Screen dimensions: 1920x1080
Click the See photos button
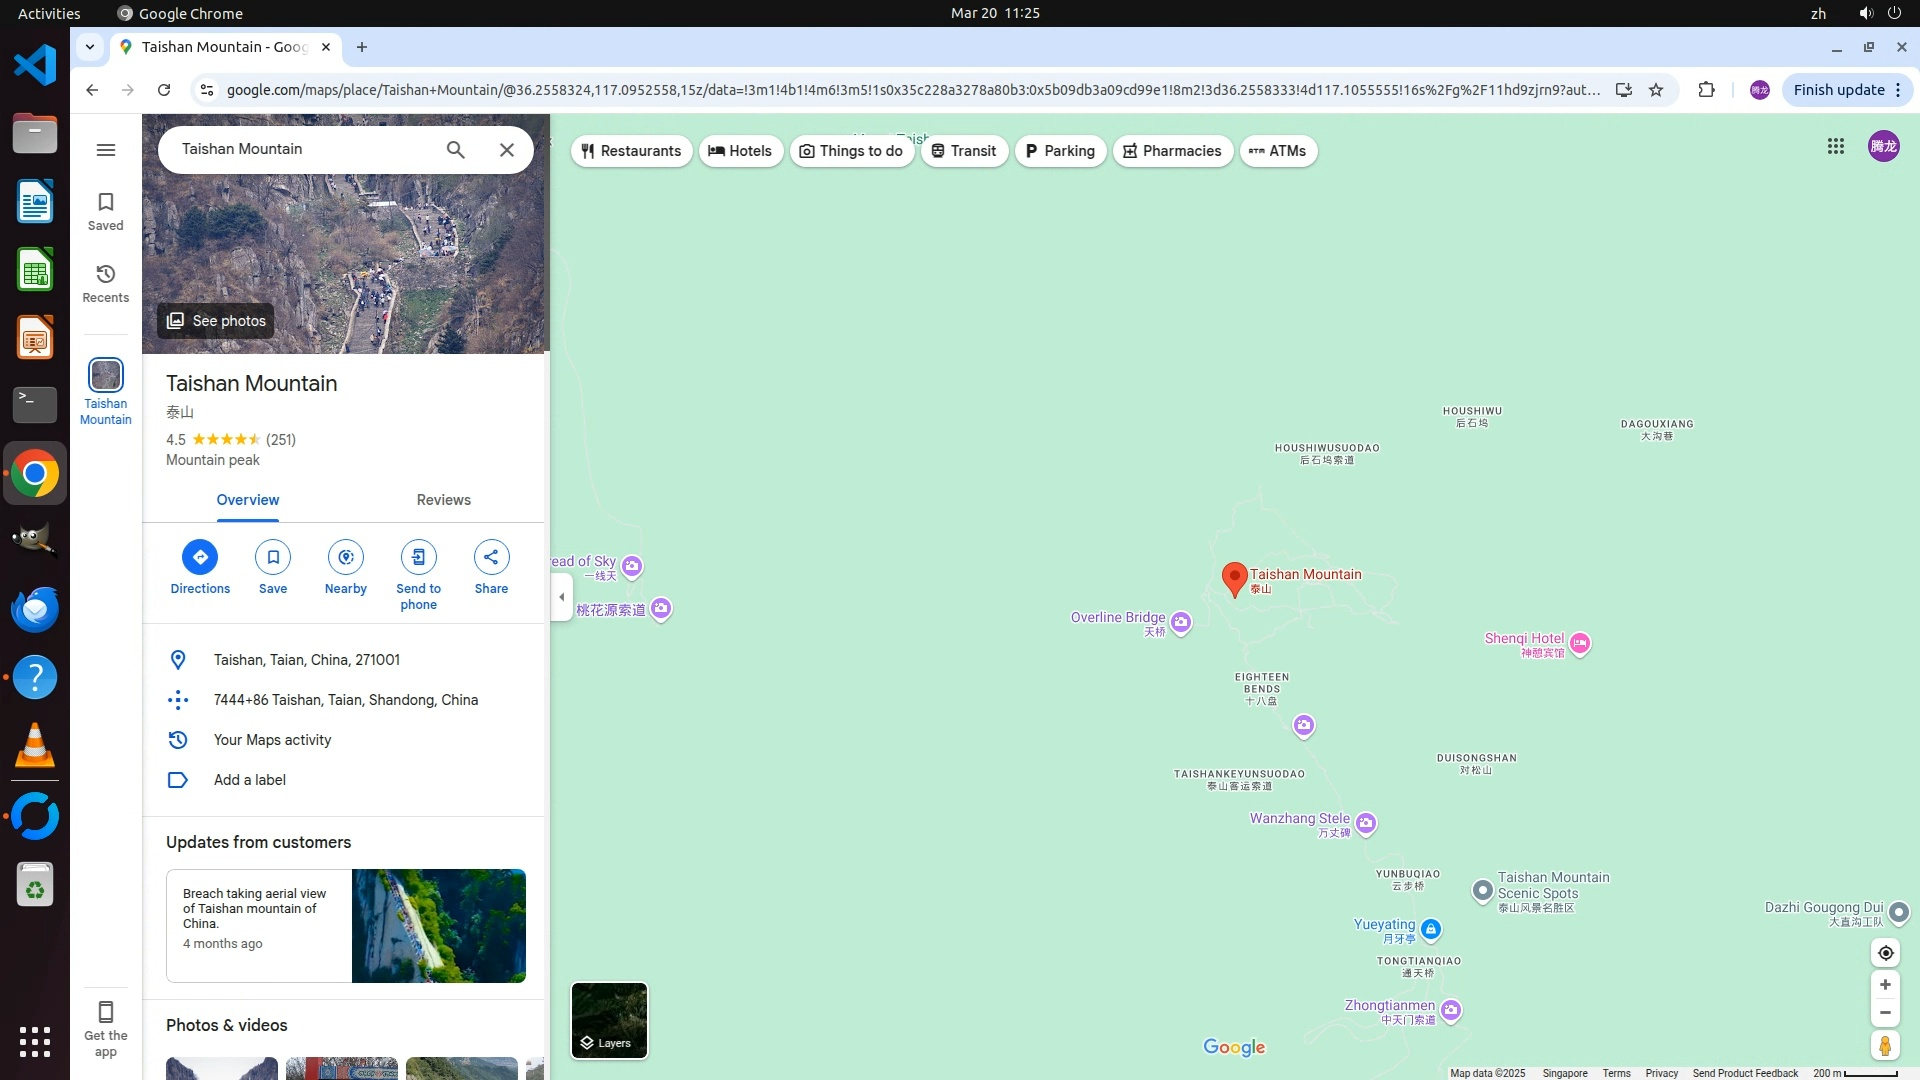point(216,321)
